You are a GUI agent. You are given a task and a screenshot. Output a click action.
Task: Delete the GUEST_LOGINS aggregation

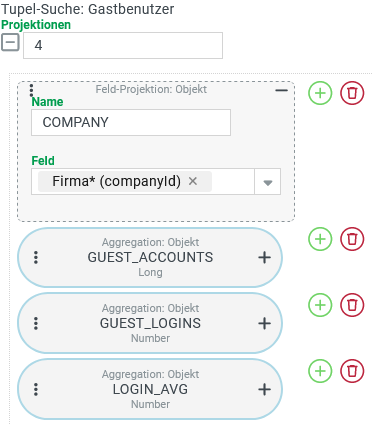pyautogui.click(x=352, y=305)
